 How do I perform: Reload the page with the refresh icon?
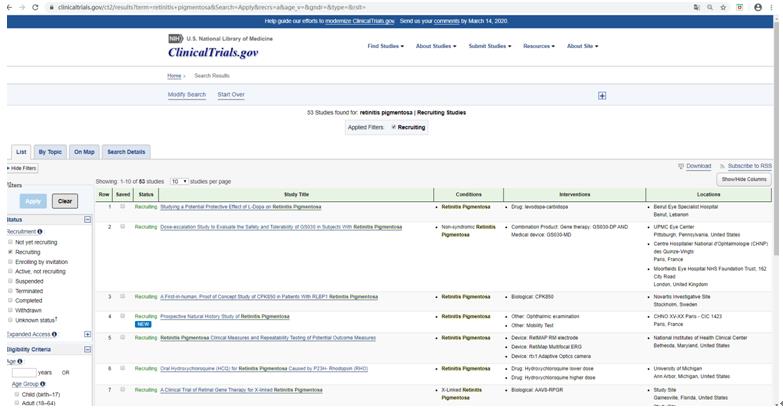(x=35, y=7)
